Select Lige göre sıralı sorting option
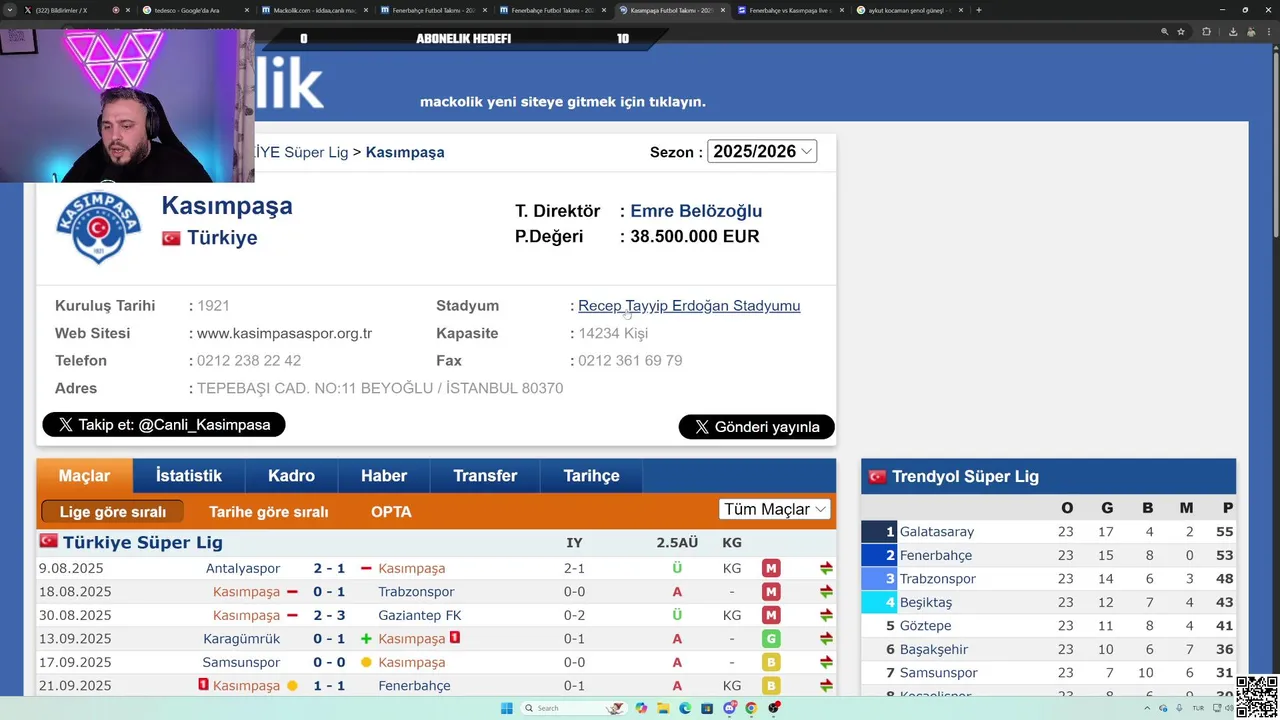 point(113,512)
